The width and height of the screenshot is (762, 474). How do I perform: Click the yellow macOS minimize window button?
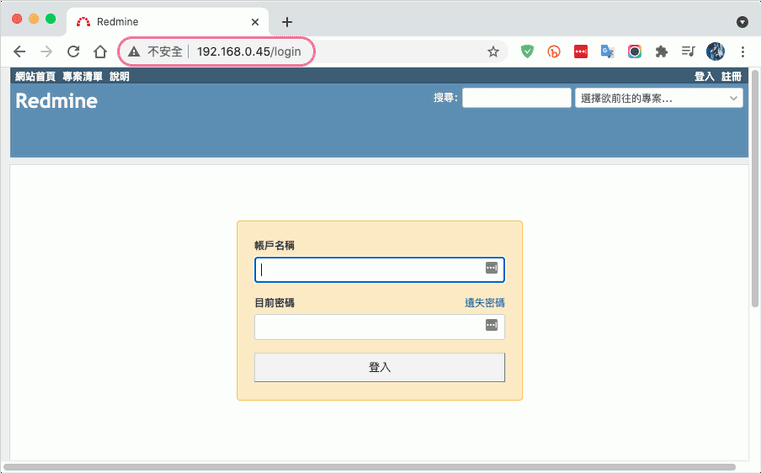click(x=34, y=19)
